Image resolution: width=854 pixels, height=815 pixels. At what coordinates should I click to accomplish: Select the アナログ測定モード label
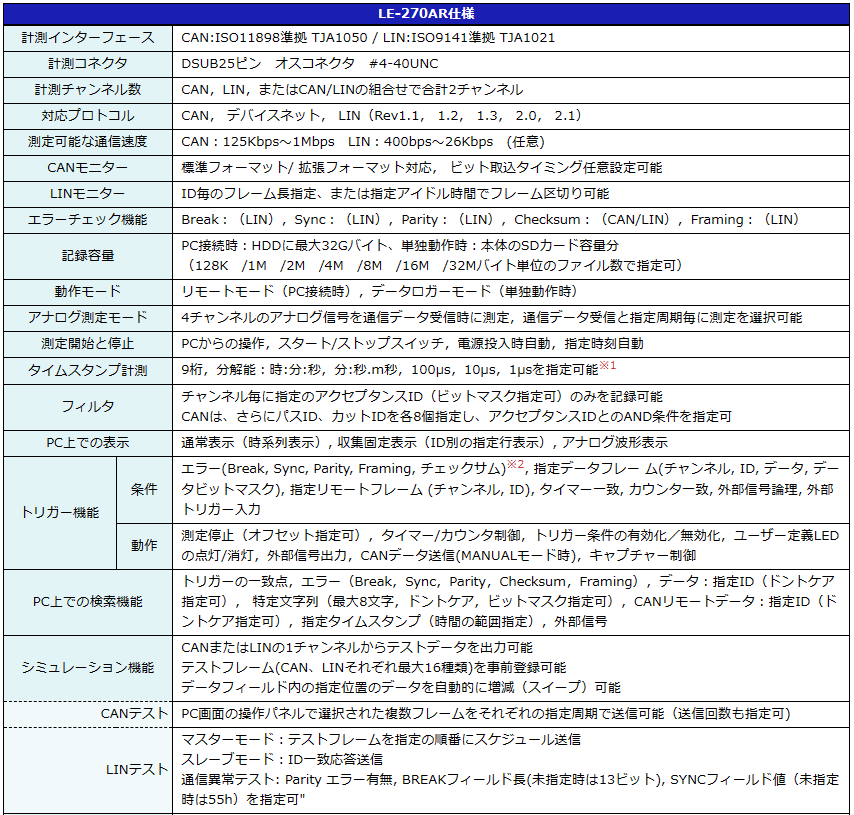88,317
